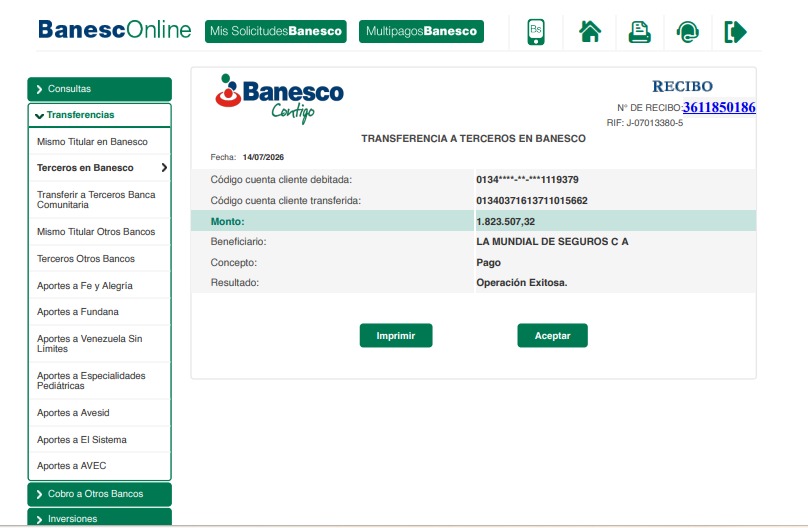Click Operación Exitosa result text
Screen dimensions: 808x528
tap(521, 283)
